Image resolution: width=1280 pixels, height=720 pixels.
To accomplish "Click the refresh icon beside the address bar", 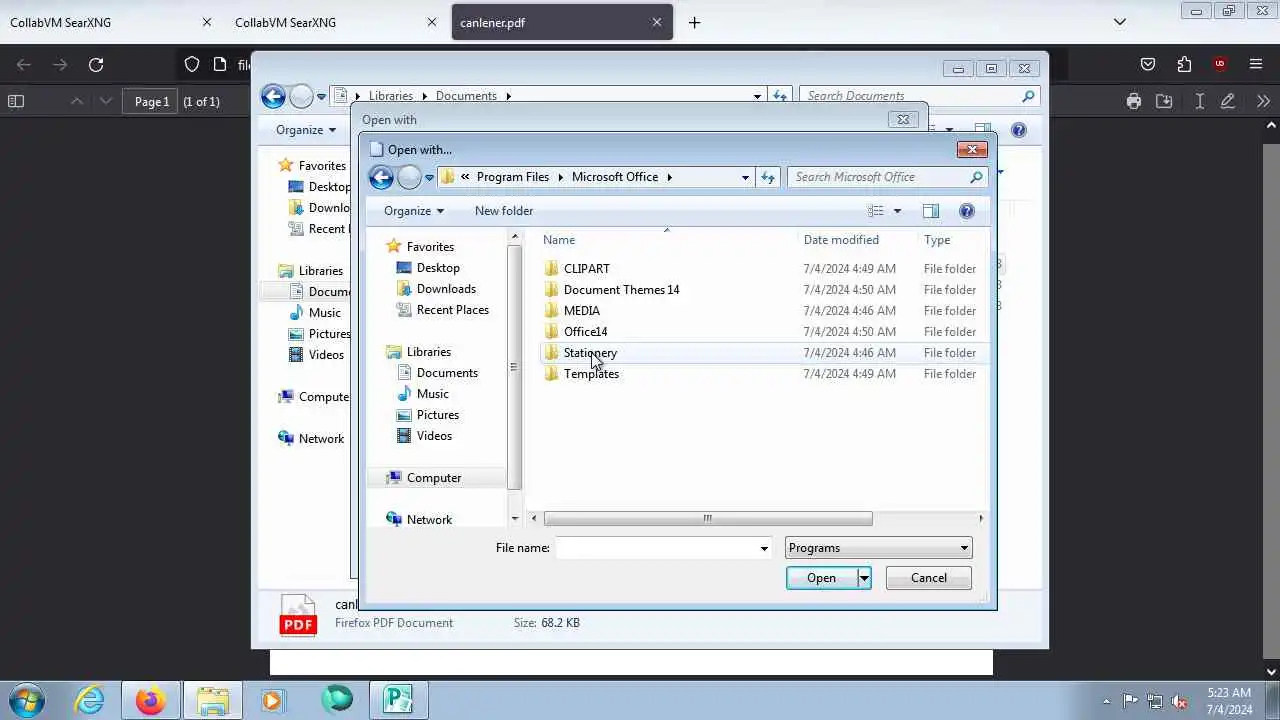I will [x=768, y=177].
